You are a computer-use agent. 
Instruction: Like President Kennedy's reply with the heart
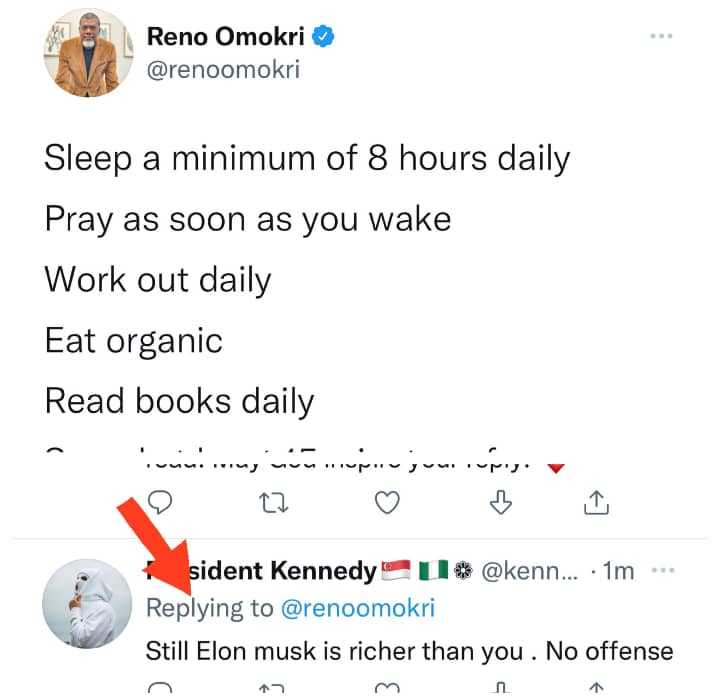tap(388, 690)
